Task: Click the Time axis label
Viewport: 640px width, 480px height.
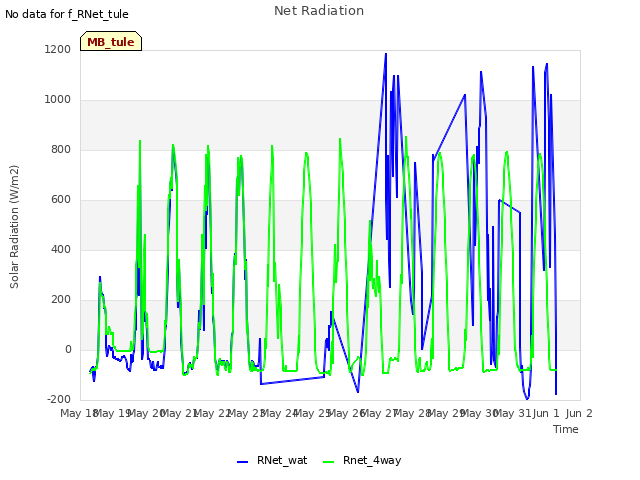Action: tap(566, 429)
